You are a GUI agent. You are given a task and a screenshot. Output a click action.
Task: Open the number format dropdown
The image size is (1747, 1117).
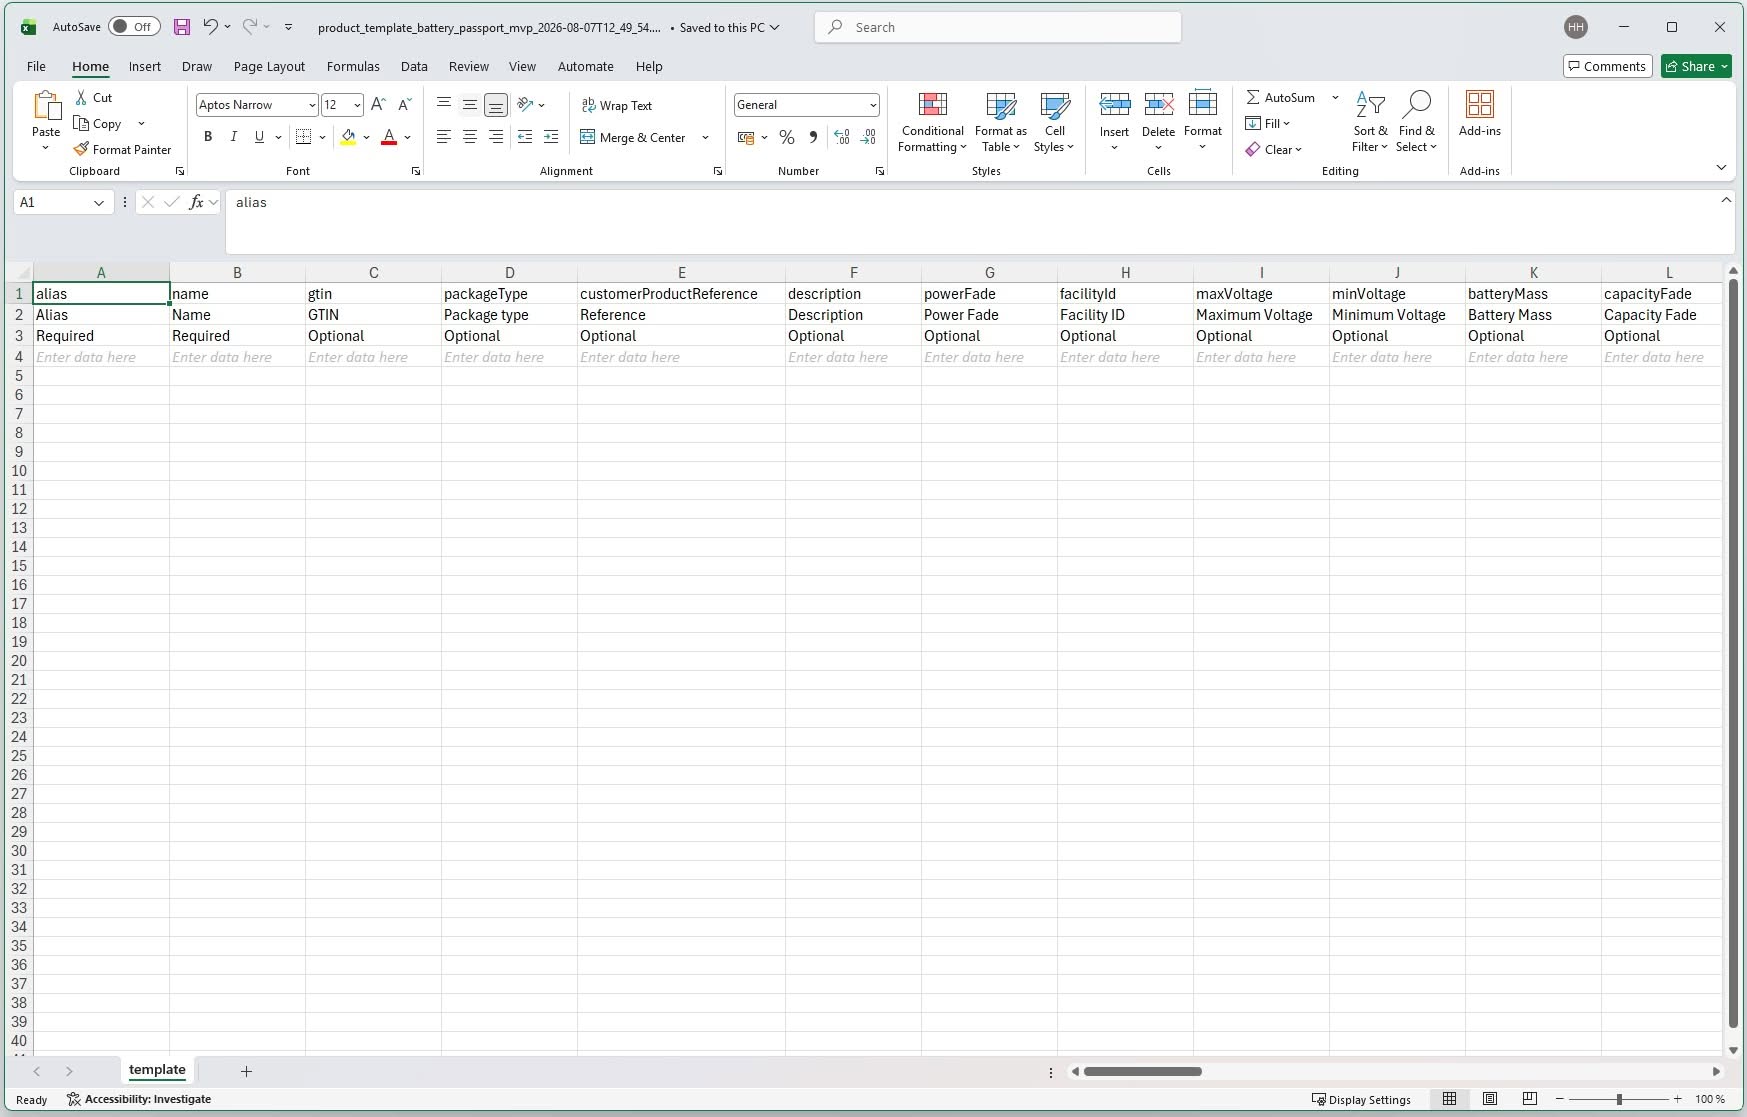tap(873, 105)
